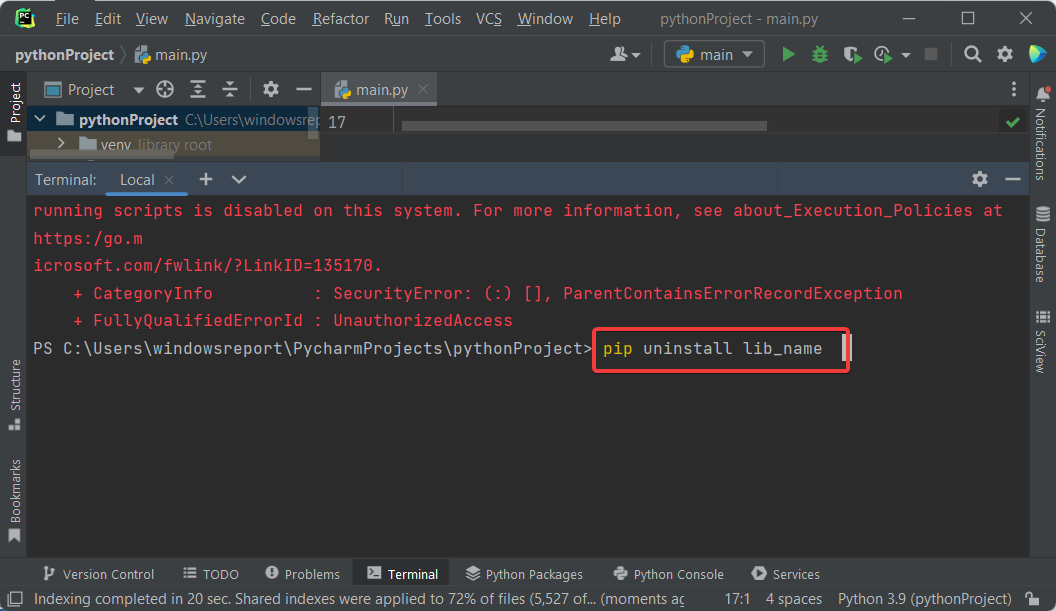
Task: Click the Run with Coverage icon
Action: tap(851, 55)
